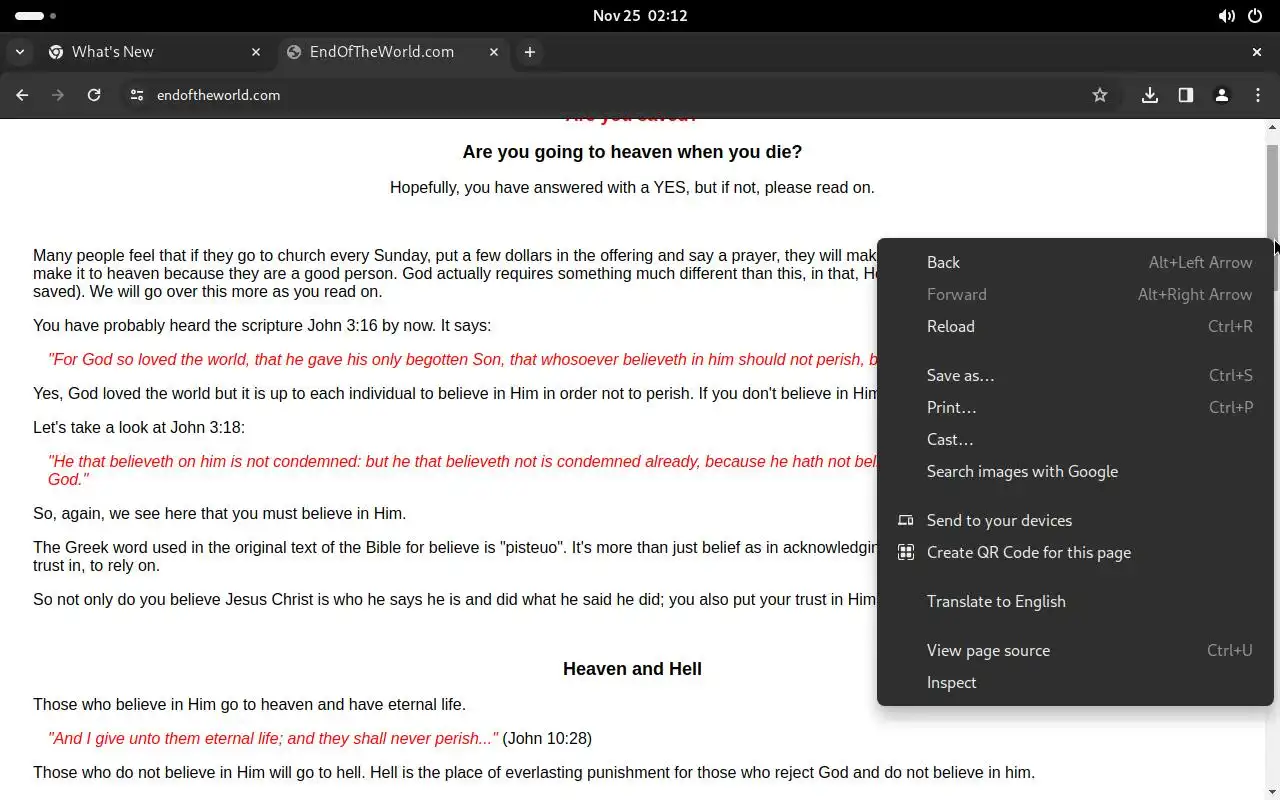The width and height of the screenshot is (1280, 800).
Task: Click the globe favicon on EndOfTheWorld.com tab
Action: pyautogui.click(x=294, y=52)
